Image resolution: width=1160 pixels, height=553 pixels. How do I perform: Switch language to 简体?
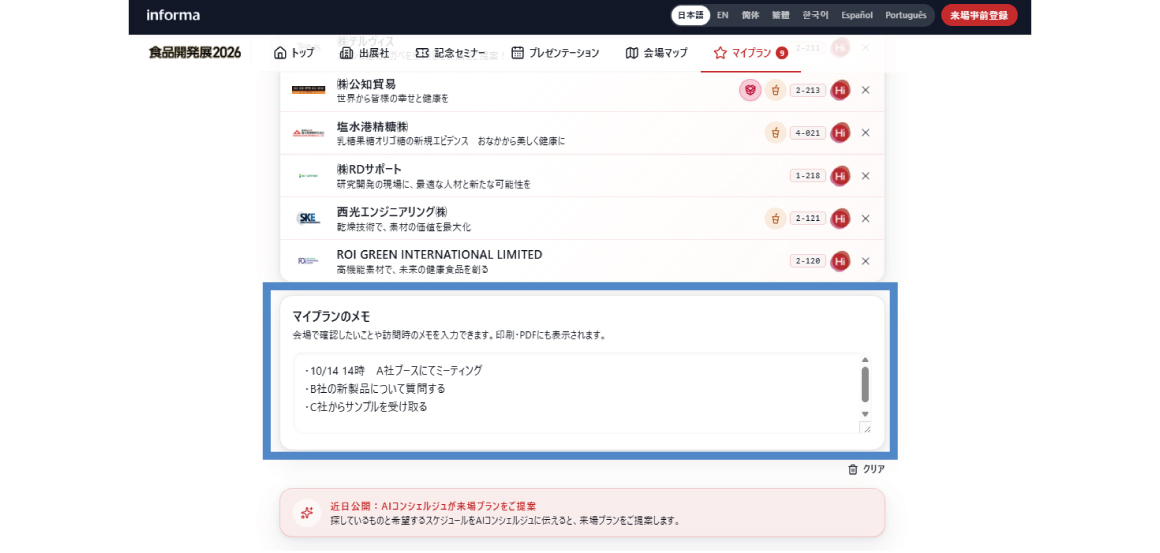pos(750,15)
